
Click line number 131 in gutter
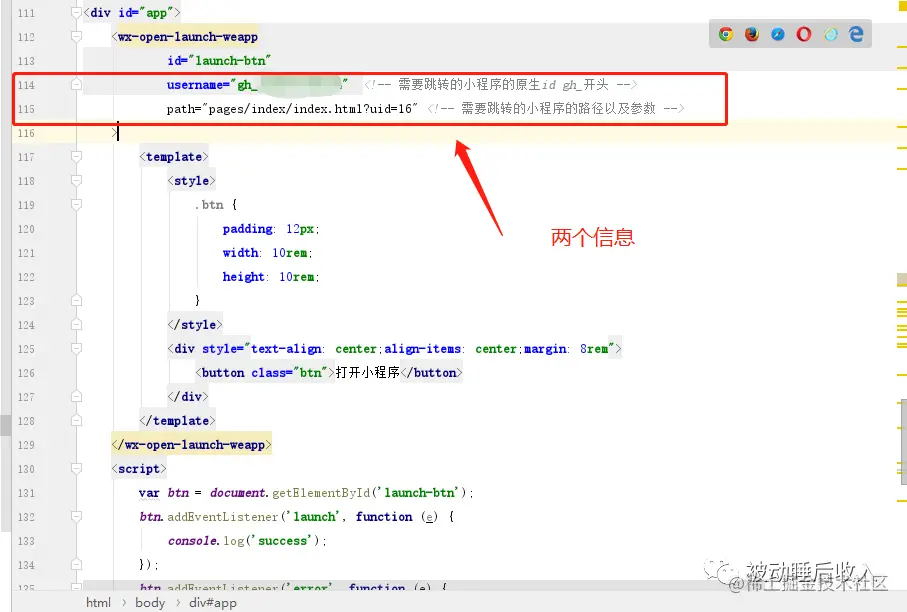(x=26, y=493)
